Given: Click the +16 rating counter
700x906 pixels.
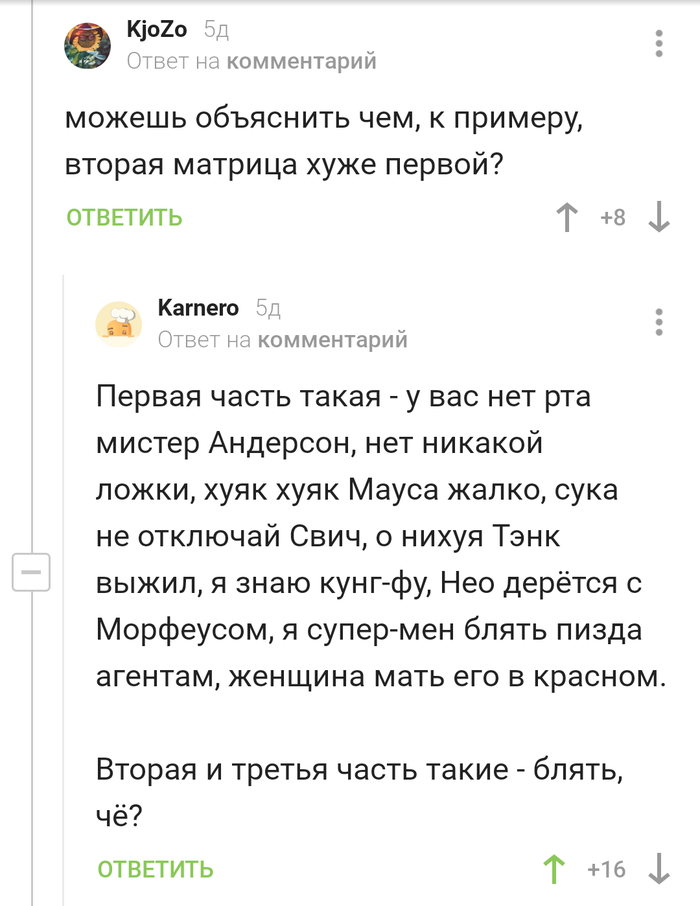Looking at the screenshot, I should (x=607, y=869).
